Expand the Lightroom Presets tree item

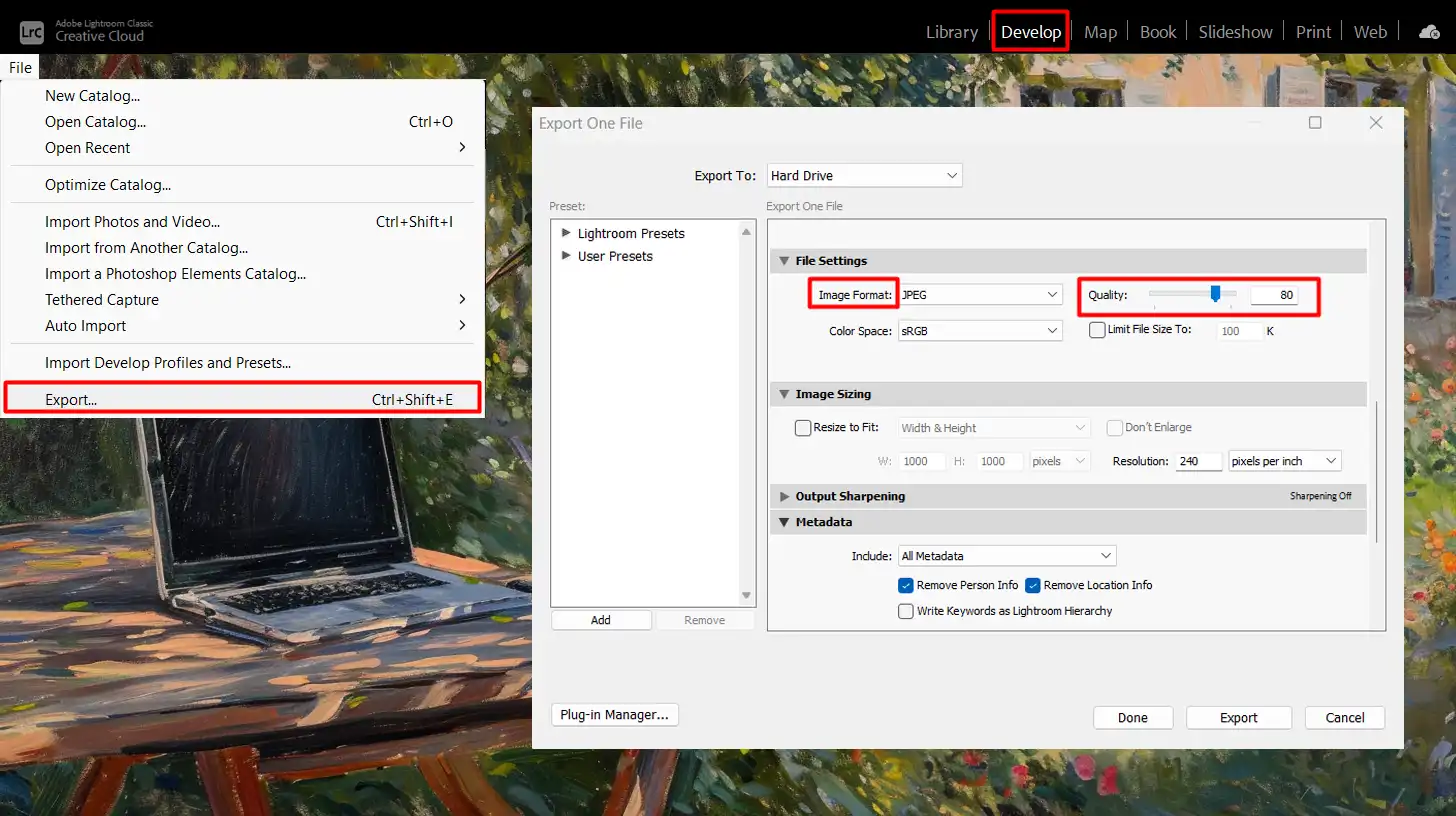(x=567, y=233)
